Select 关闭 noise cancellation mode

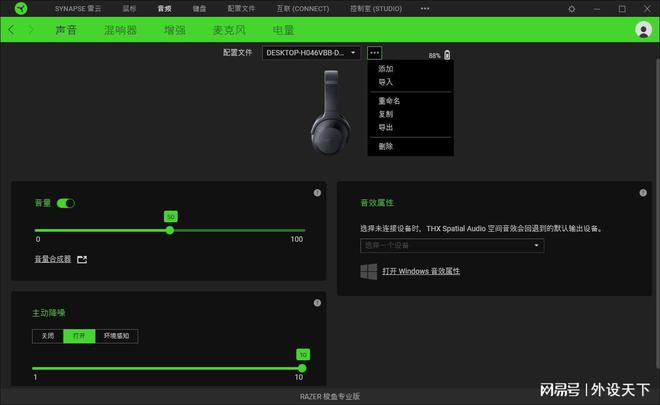48,336
